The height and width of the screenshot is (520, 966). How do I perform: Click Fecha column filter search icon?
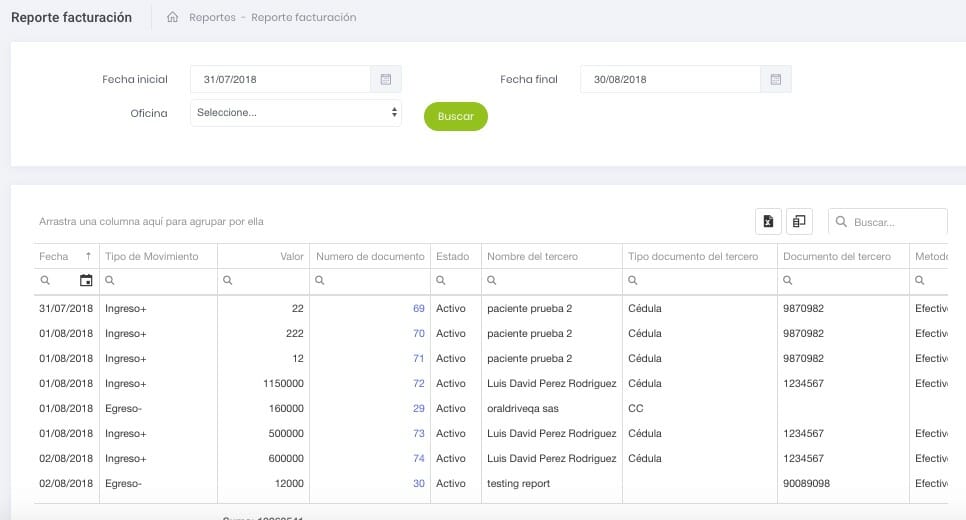tap(45, 281)
